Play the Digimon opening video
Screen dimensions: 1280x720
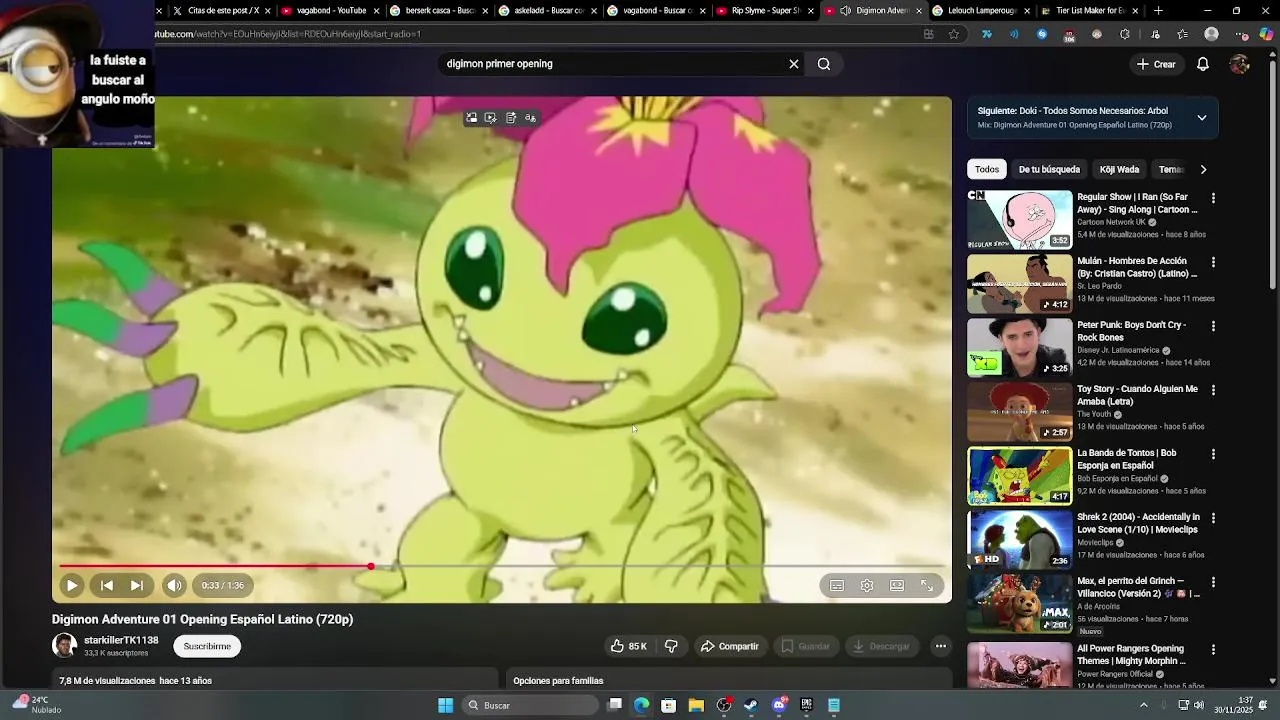72,586
